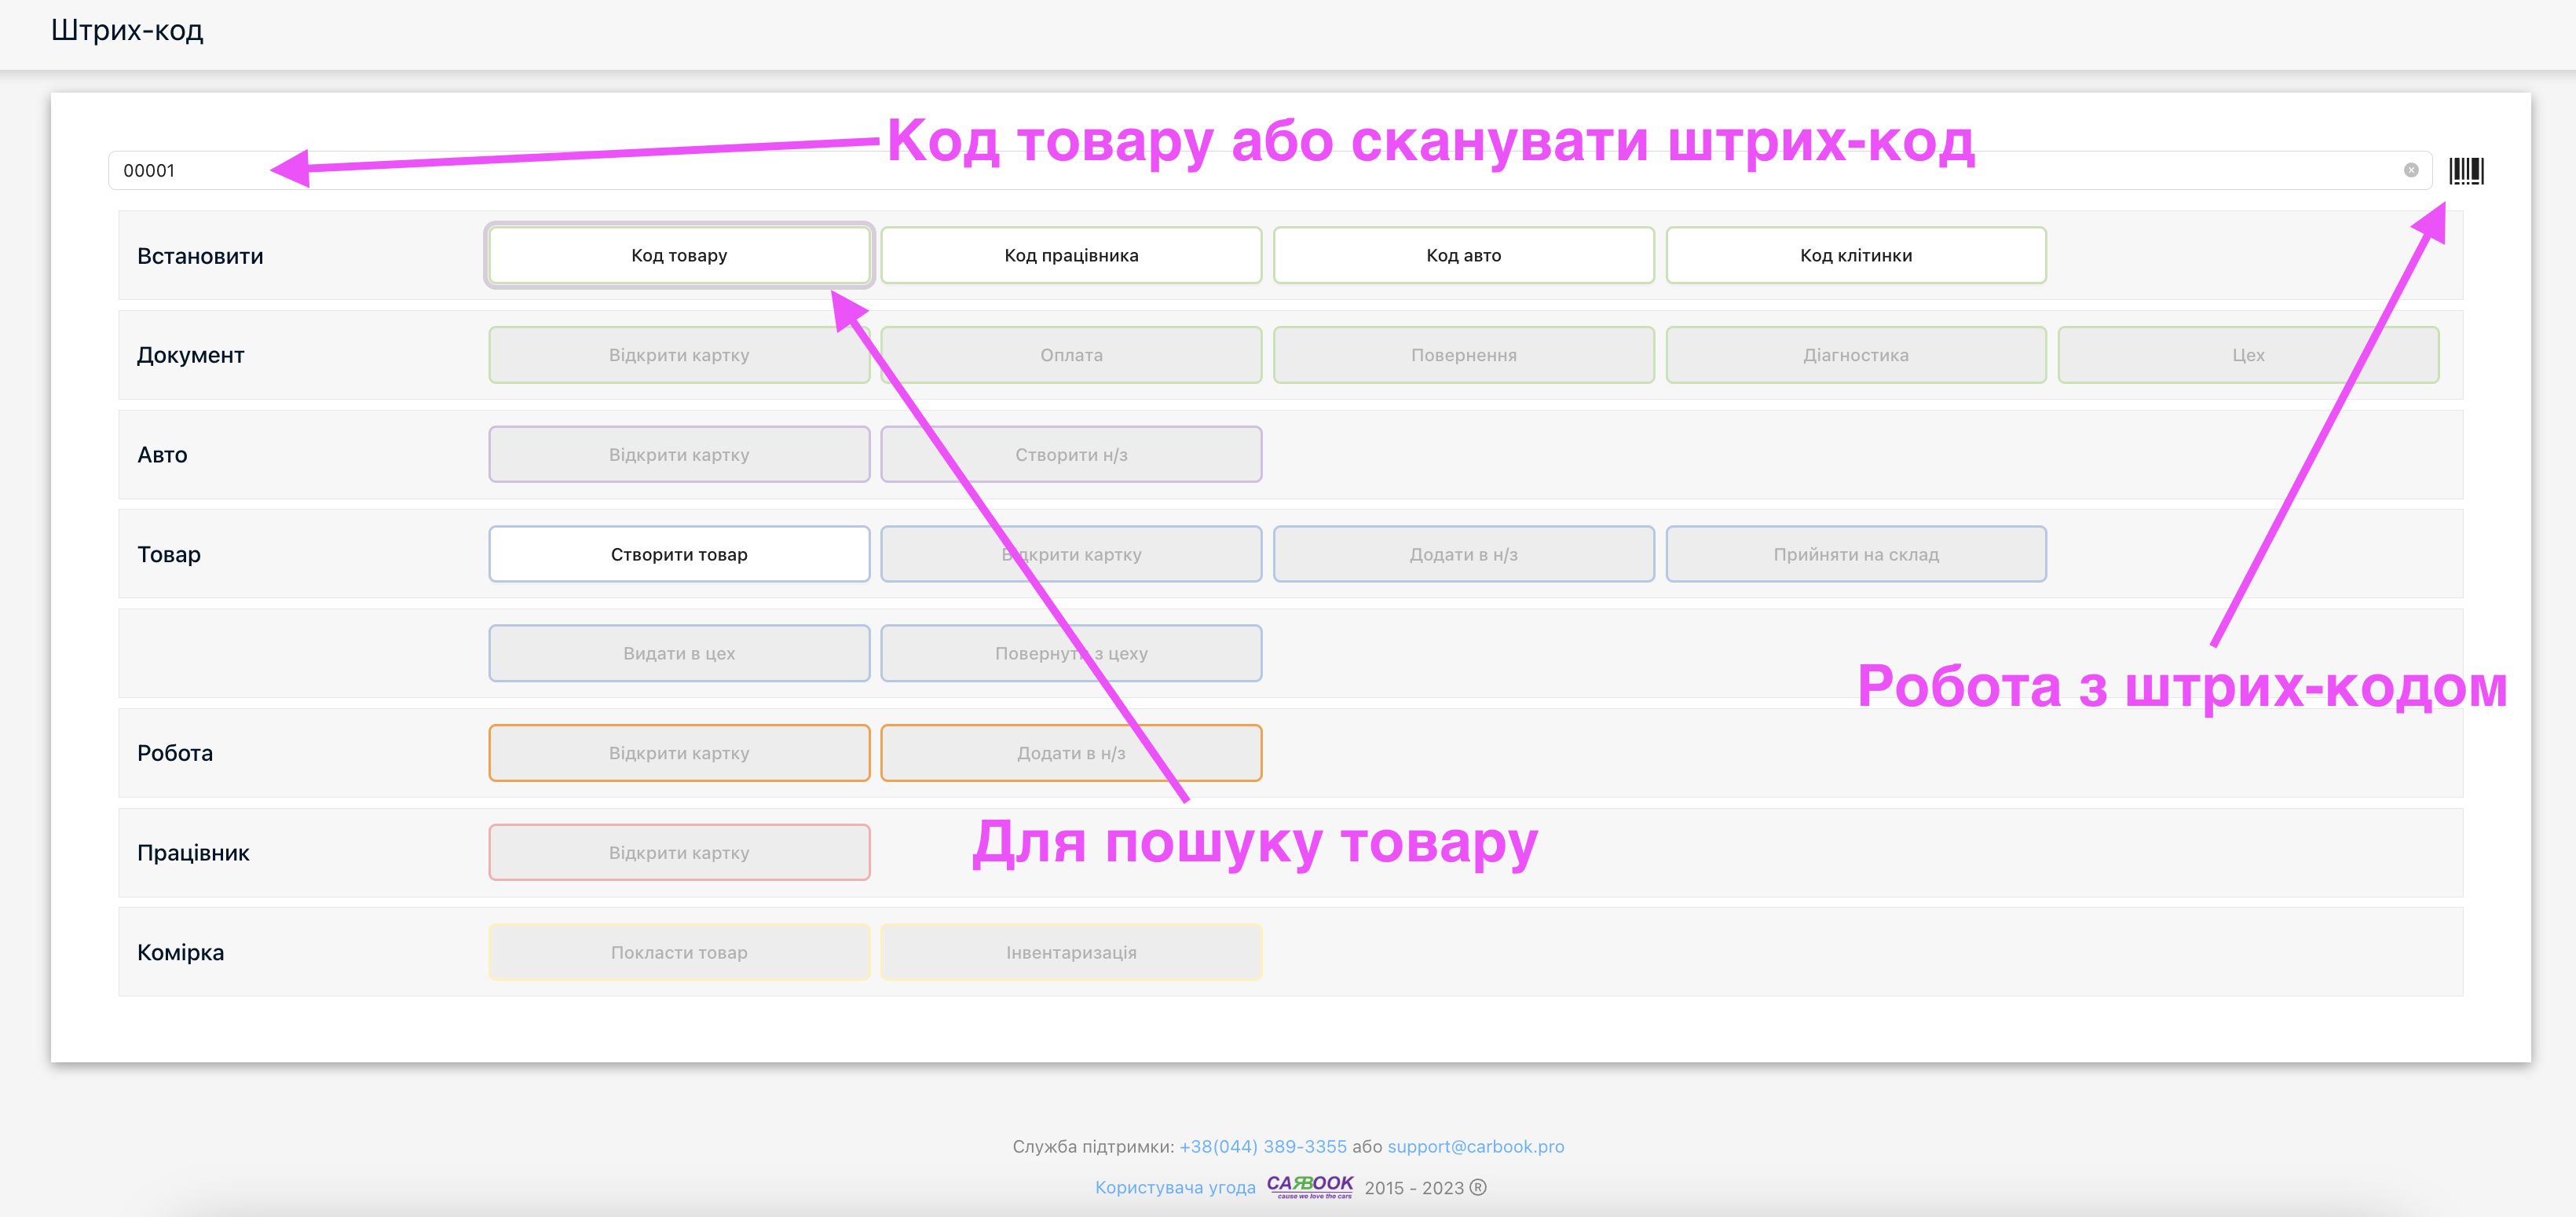Click 'Створити товар' button

pos(679,554)
